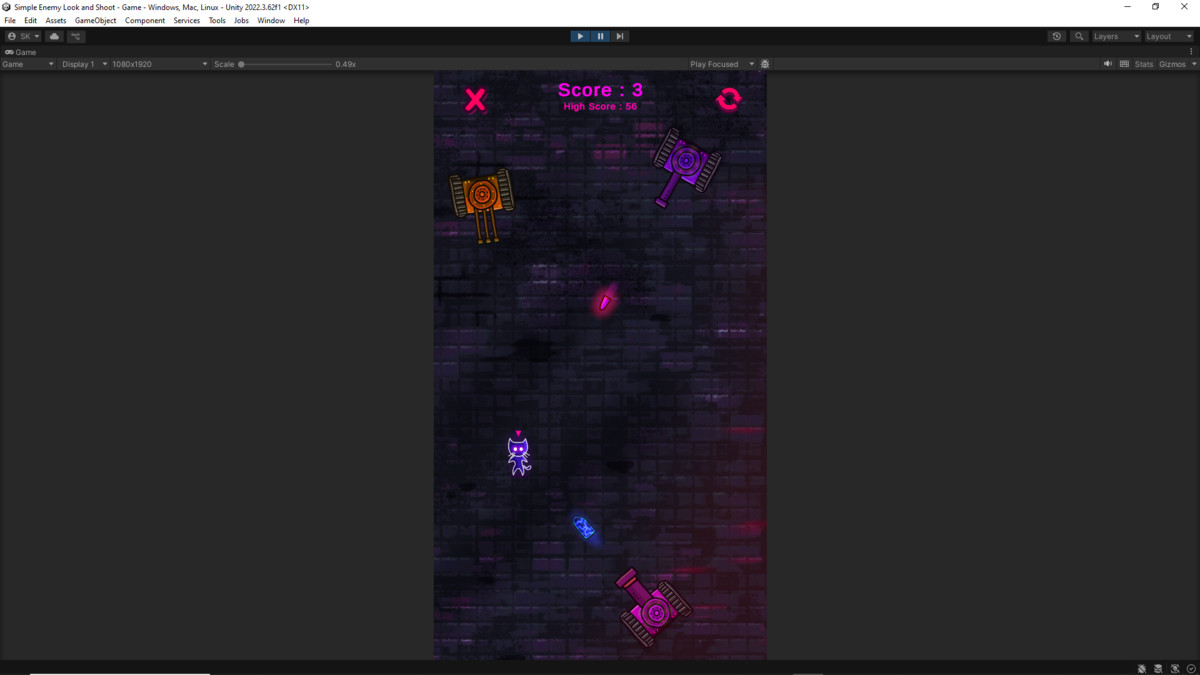Click the SK account dropdown
This screenshot has height=675, width=1200.
coord(22,36)
